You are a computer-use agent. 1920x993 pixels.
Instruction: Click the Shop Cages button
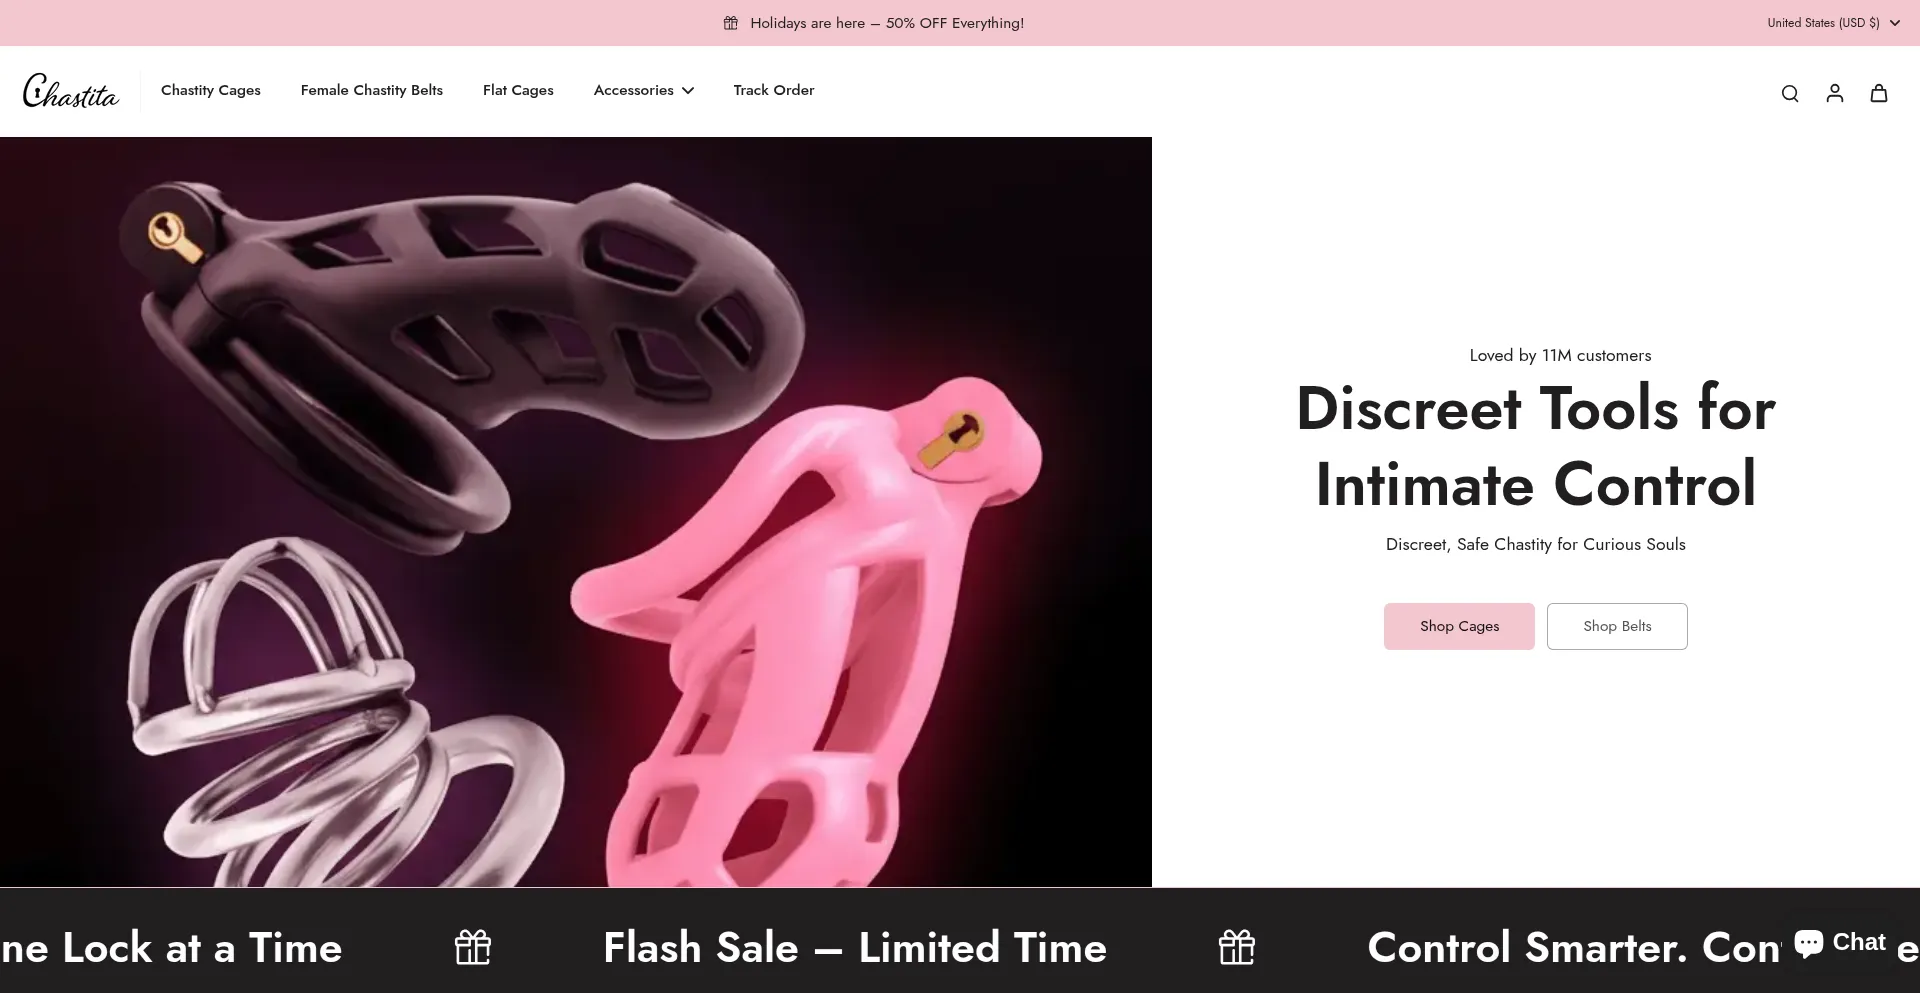pos(1459,626)
